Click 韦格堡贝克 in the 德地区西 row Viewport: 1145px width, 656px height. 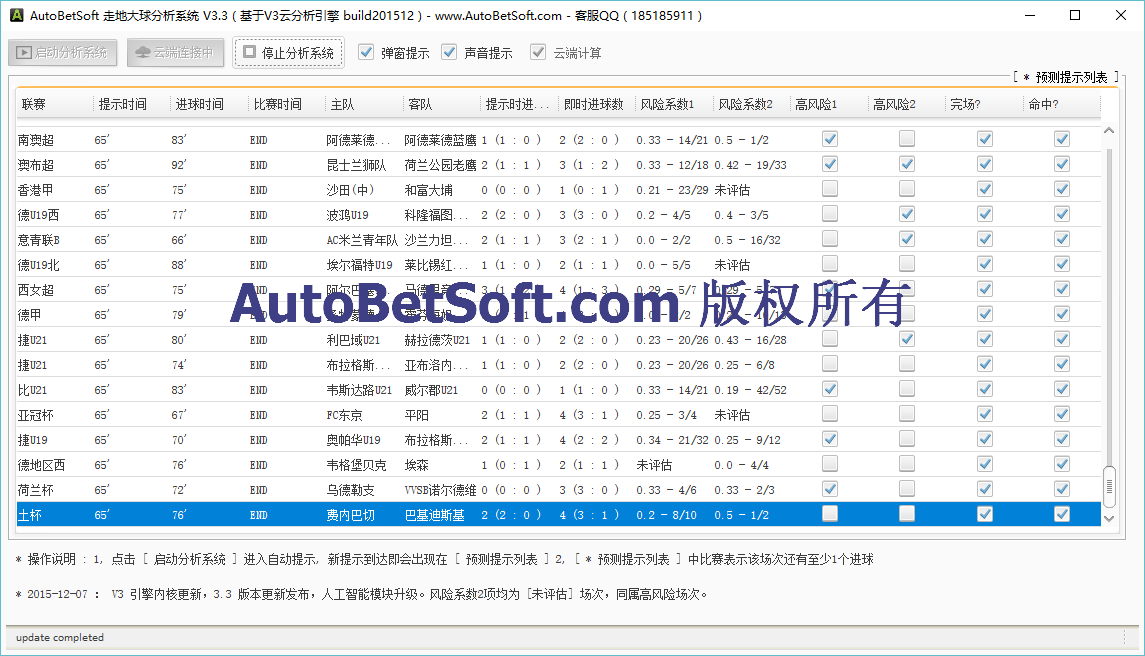[356, 465]
